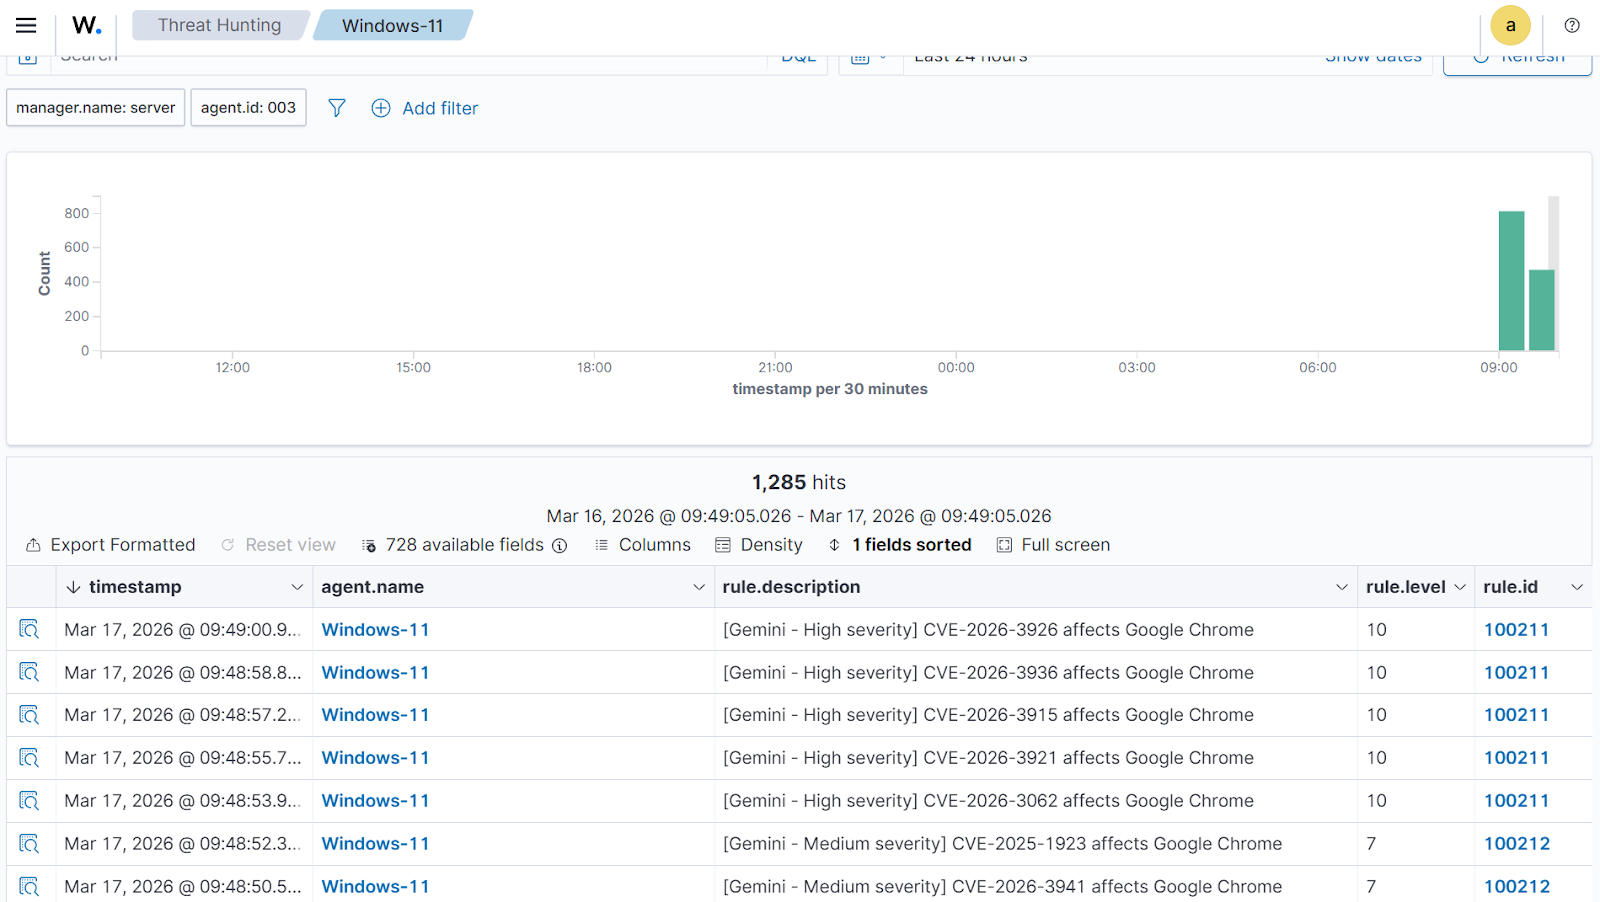Open the date picker calendar icon
Viewport: 1600px width, 902px height.
pyautogui.click(x=862, y=56)
